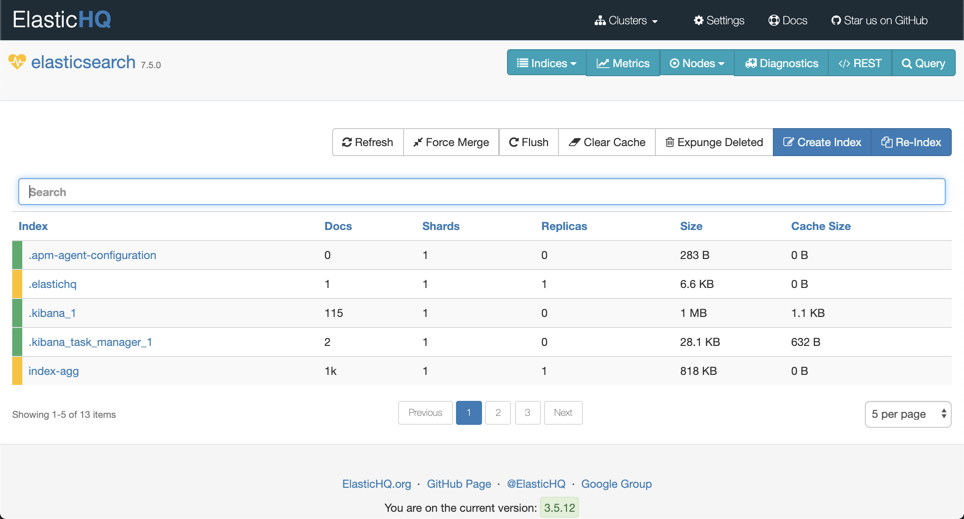This screenshot has height=519, width=964.
Task: Open the @ElasticHQ footer link
Action: [x=536, y=484]
